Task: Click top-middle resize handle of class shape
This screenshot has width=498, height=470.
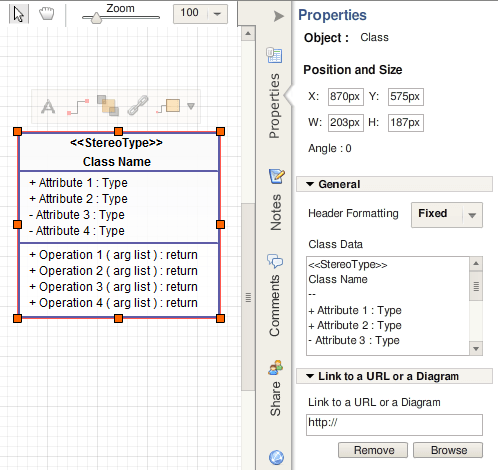Action: coord(118,131)
